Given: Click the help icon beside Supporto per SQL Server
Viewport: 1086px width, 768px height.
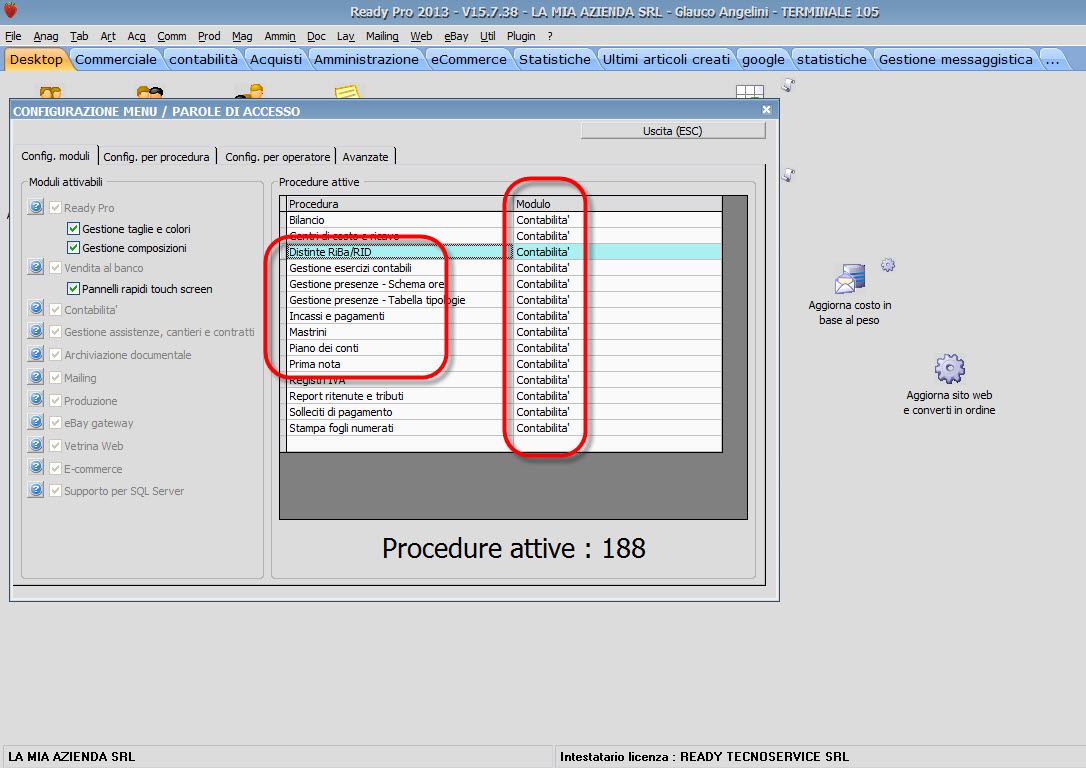Looking at the screenshot, I should tap(36, 490).
